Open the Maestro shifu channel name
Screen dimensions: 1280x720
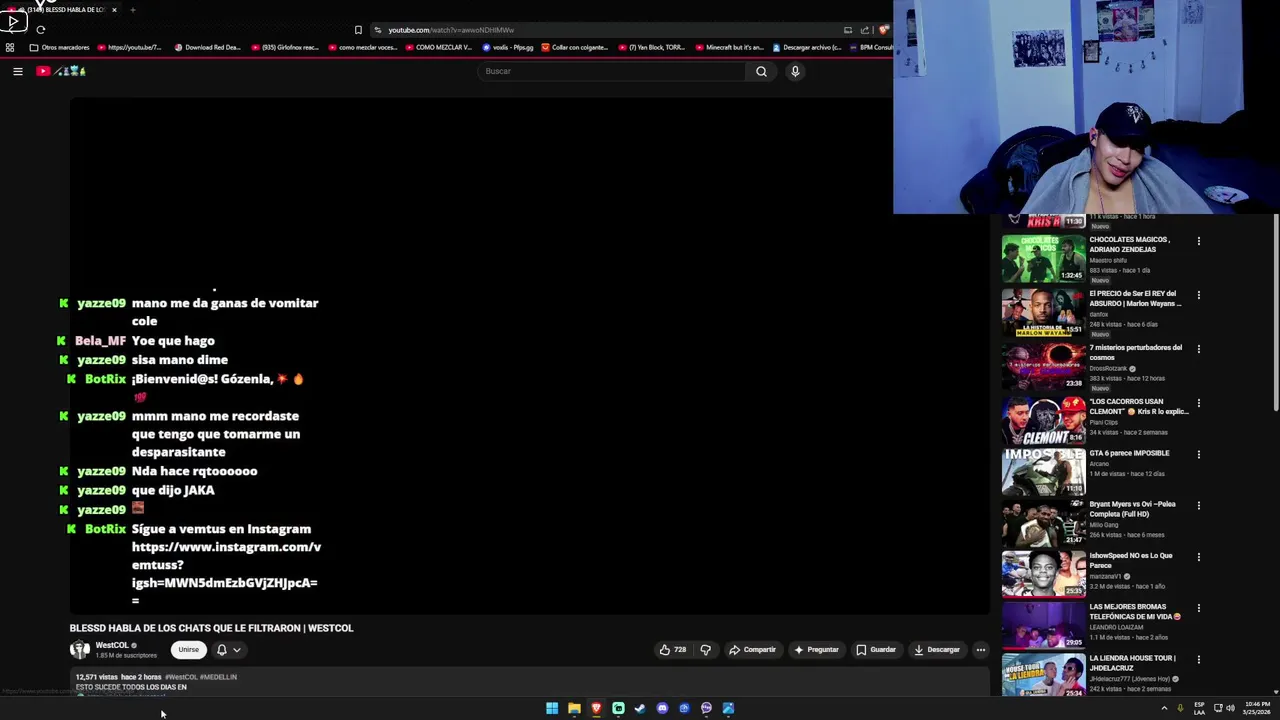(x=1108, y=260)
